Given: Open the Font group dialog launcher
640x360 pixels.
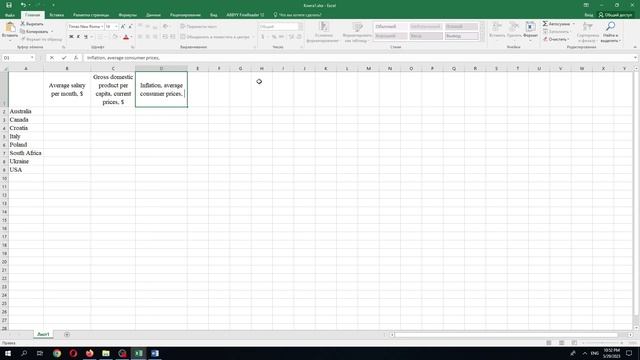Looking at the screenshot, I should pyautogui.click(x=132, y=47).
